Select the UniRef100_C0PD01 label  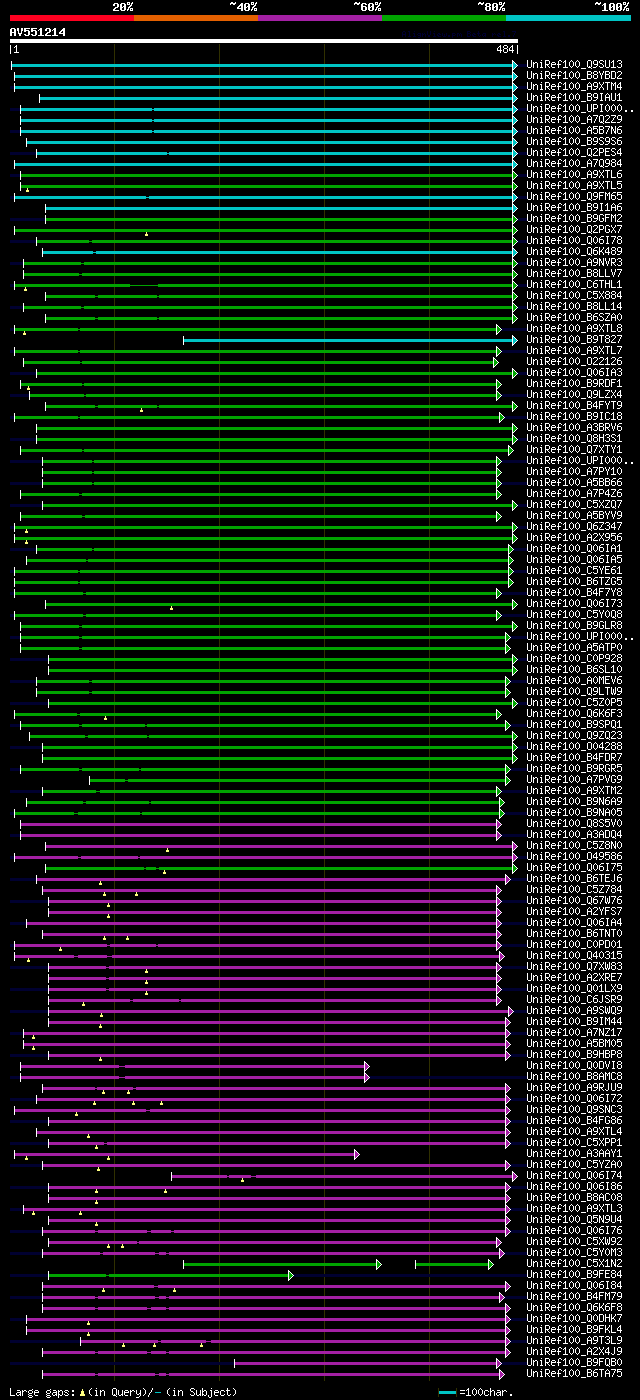coord(574,944)
